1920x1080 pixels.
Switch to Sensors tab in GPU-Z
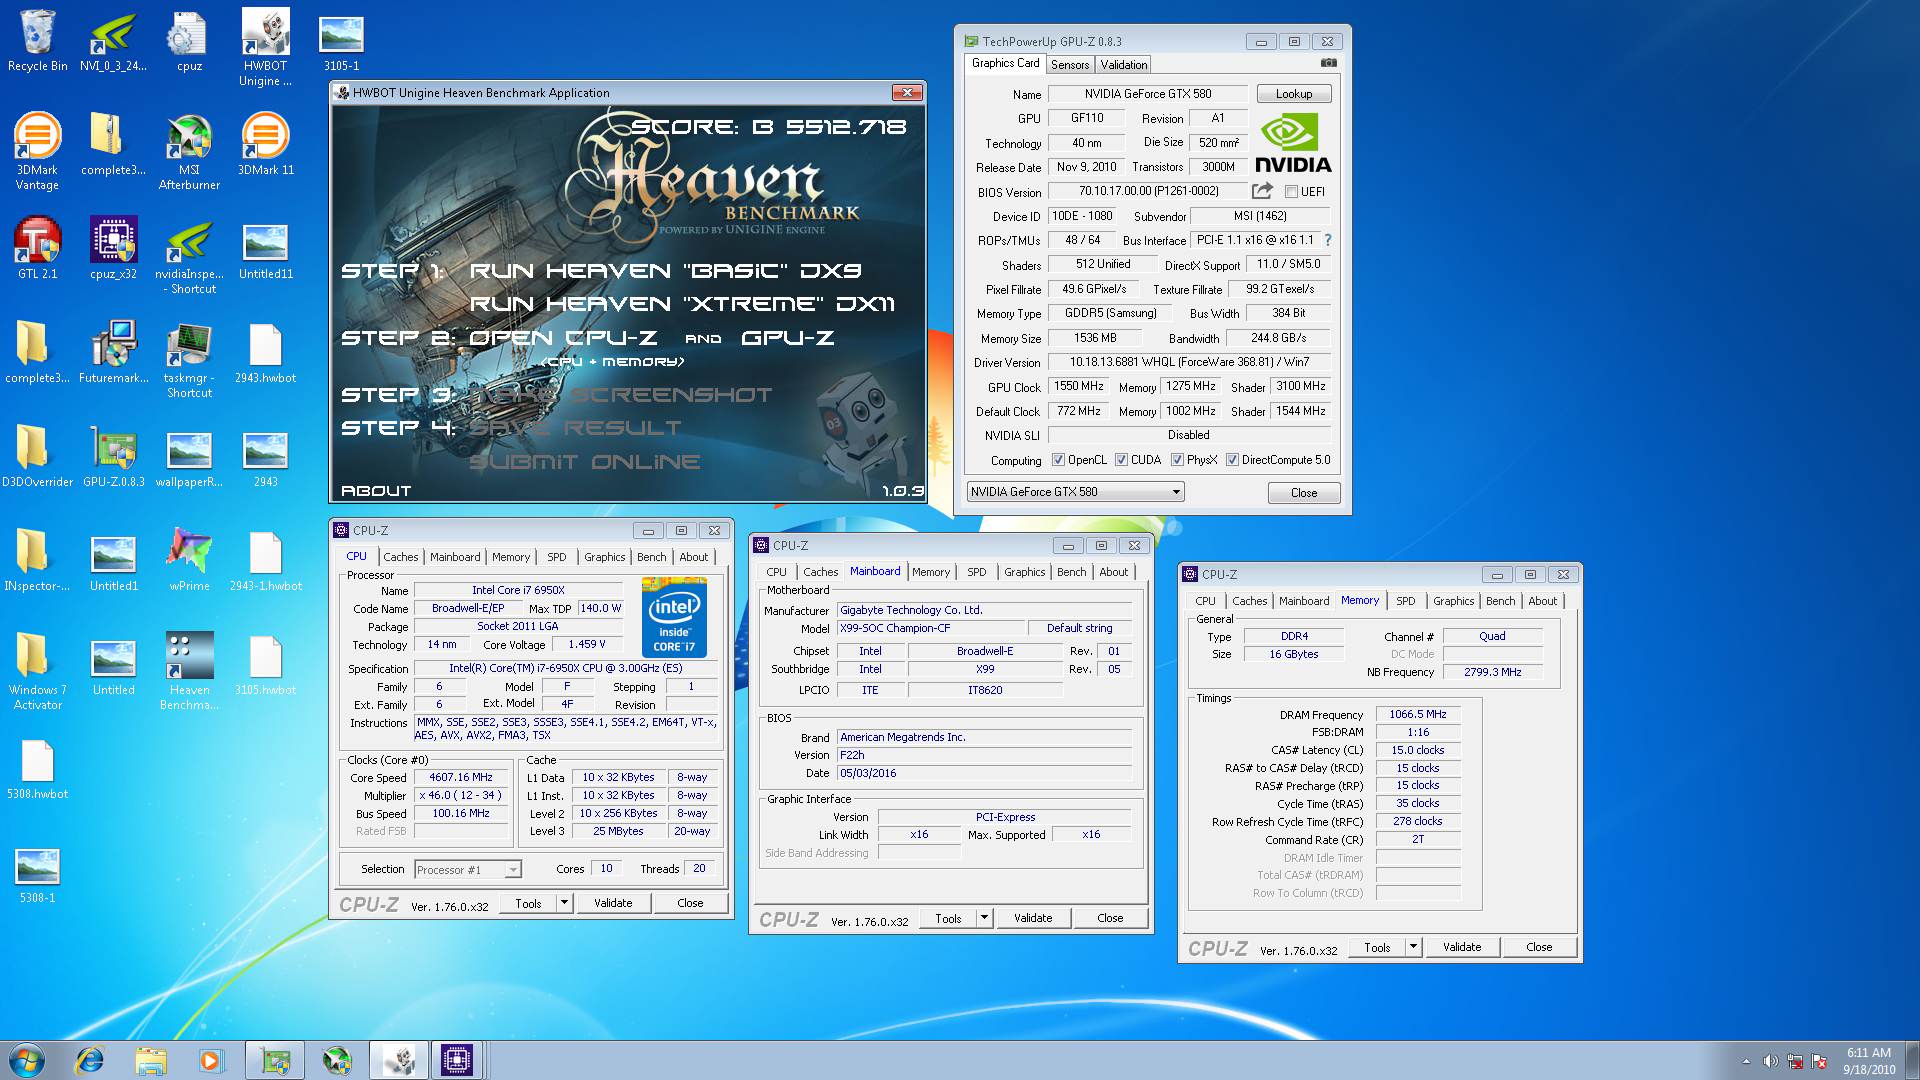[1070, 65]
